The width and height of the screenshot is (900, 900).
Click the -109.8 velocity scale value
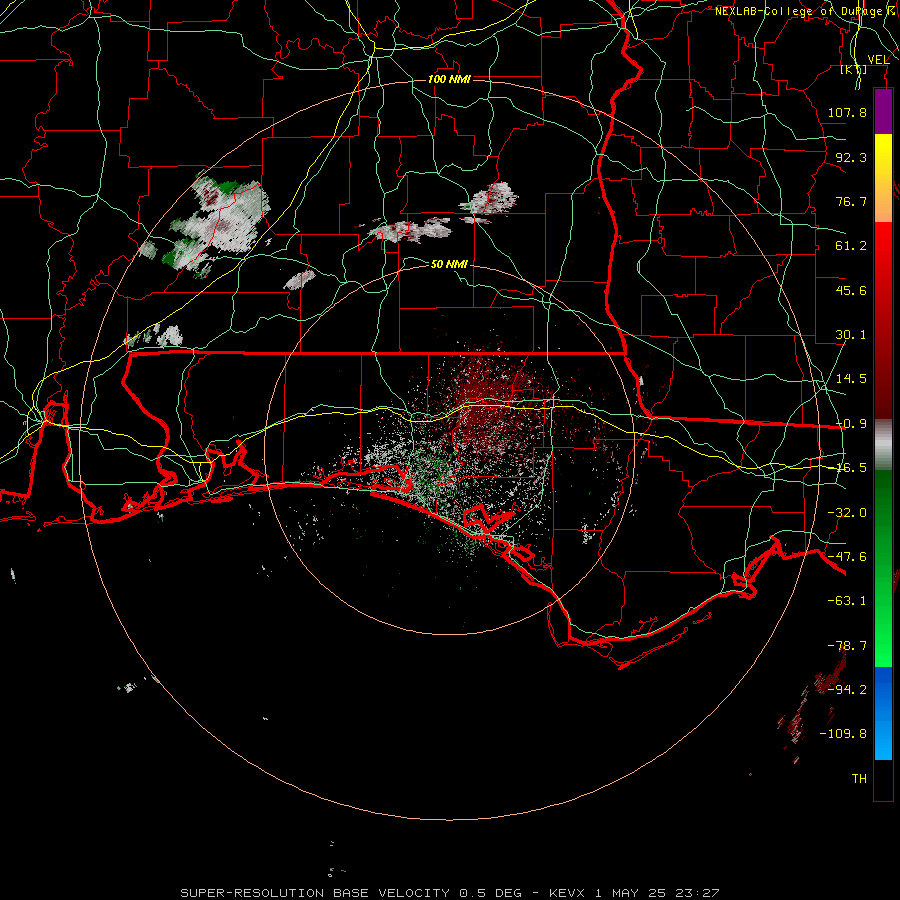coord(843,734)
